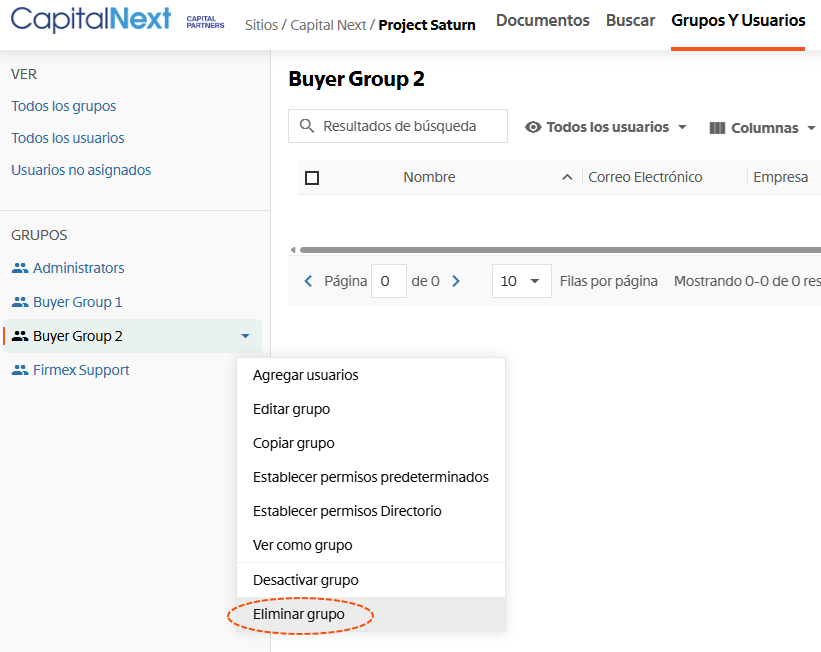
Task: Click the horizontal table scrollbar
Action: 560,250
